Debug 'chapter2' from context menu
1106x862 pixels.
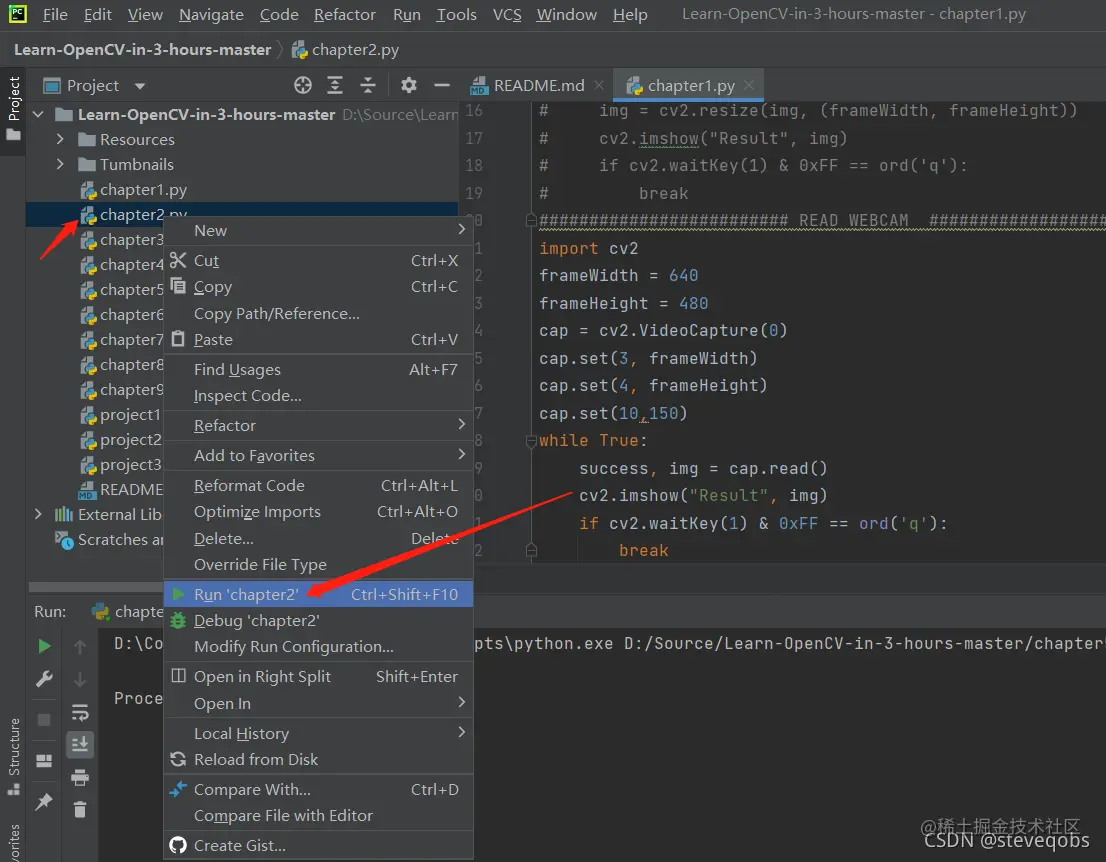(318, 621)
